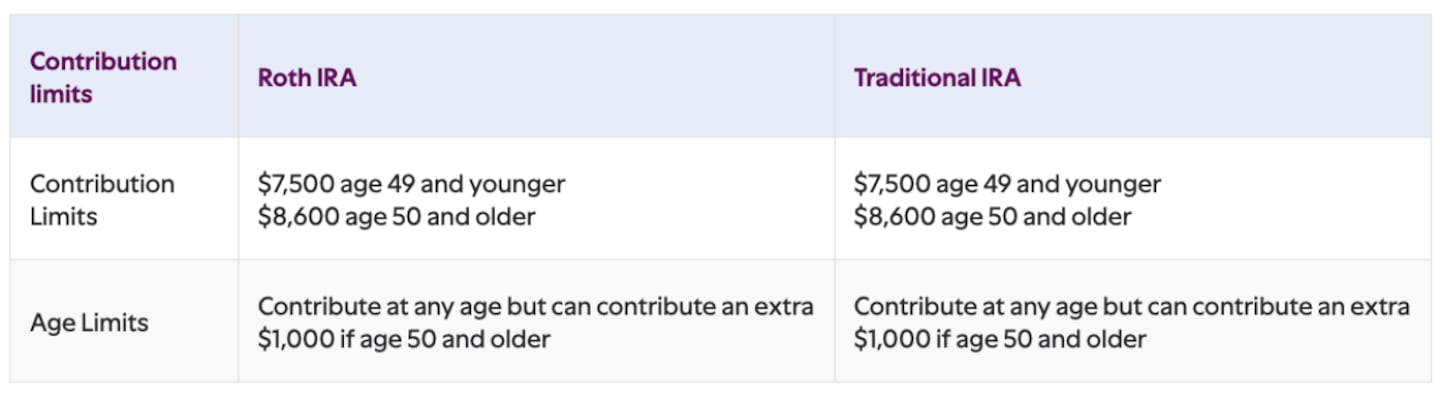The image size is (1440, 399).
Task: Click the $7,500 amount under Roth IRA
Action: click(296, 185)
